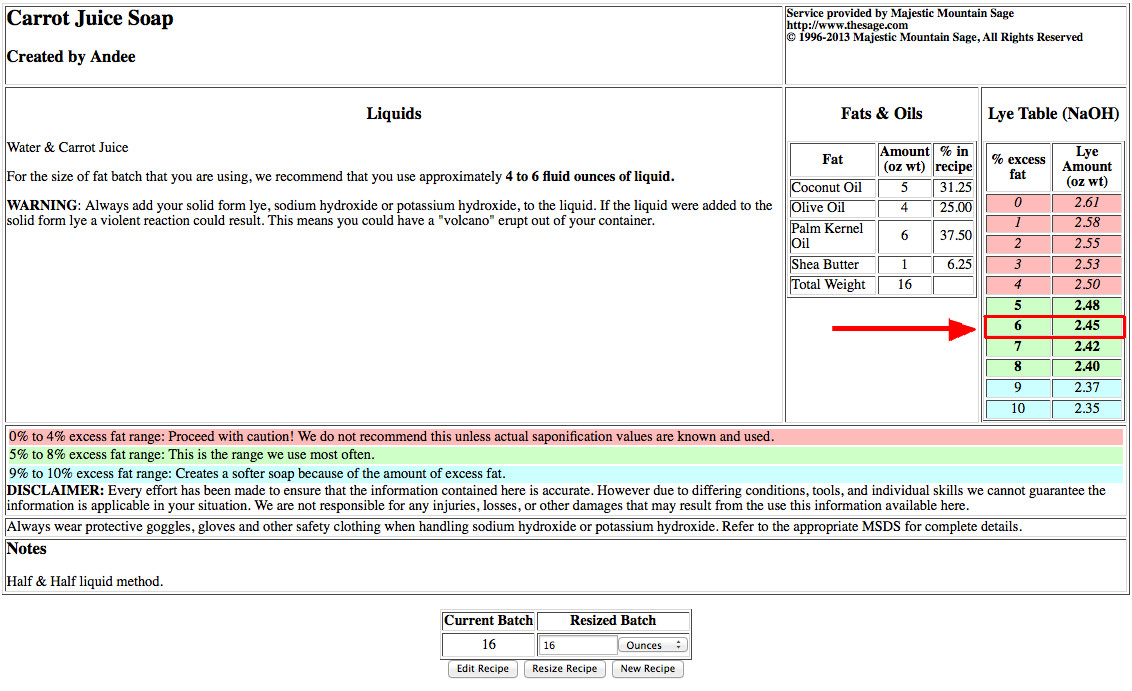Click the Lye Table (NaOH) heading
The height and width of the screenshot is (691, 1132).
point(1053,114)
